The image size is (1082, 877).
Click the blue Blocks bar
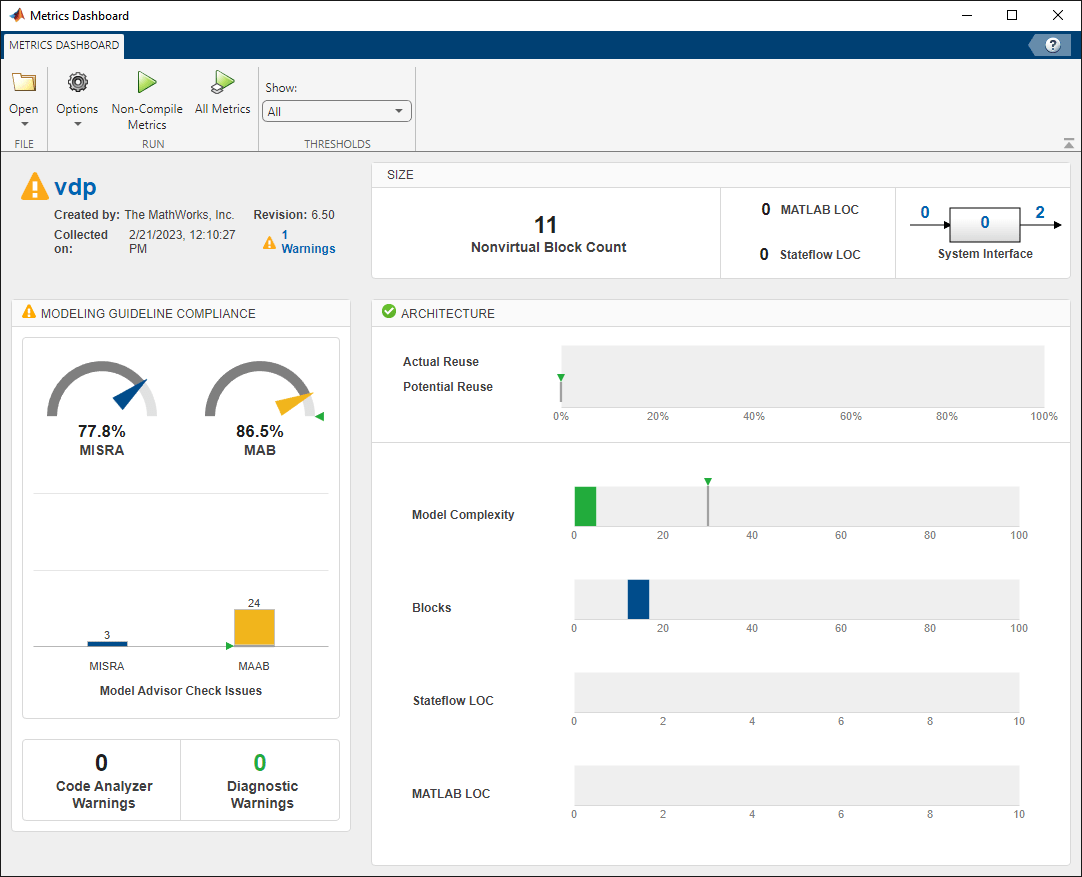point(638,599)
